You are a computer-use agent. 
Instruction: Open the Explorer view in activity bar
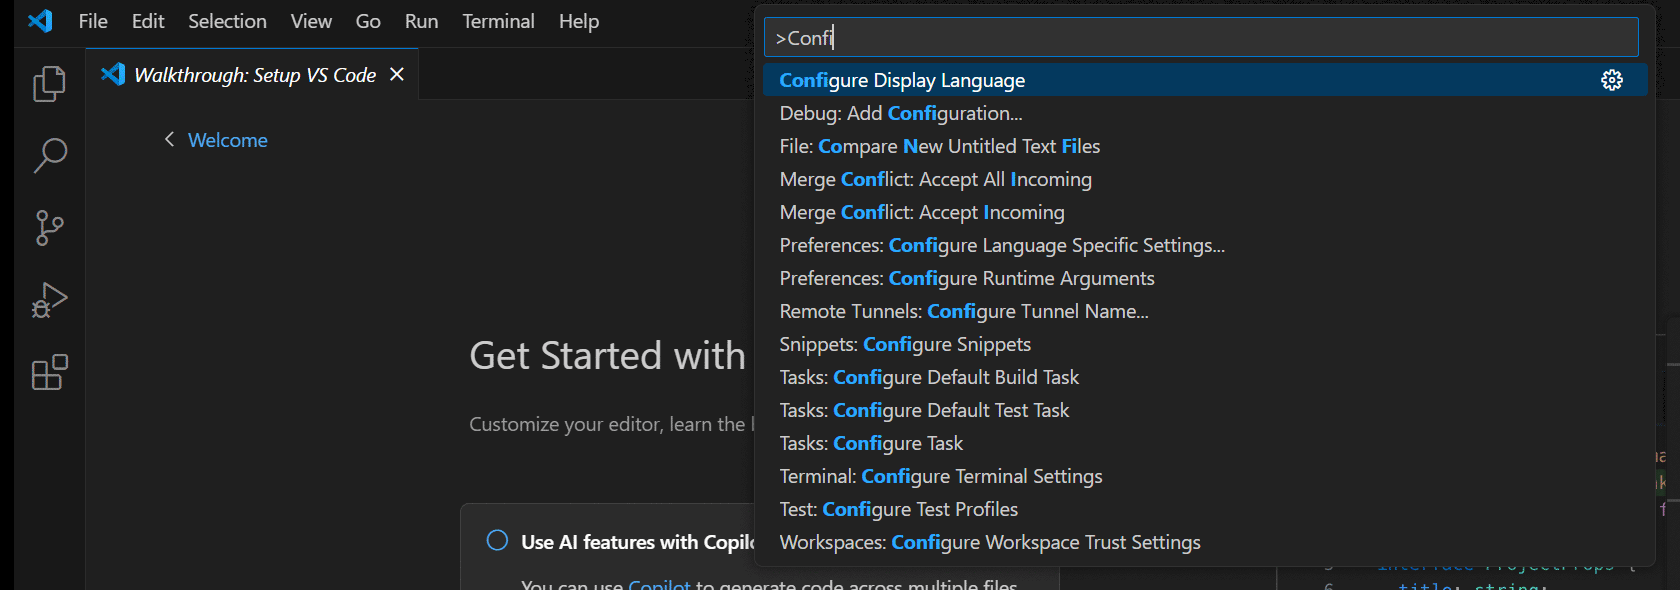49,84
